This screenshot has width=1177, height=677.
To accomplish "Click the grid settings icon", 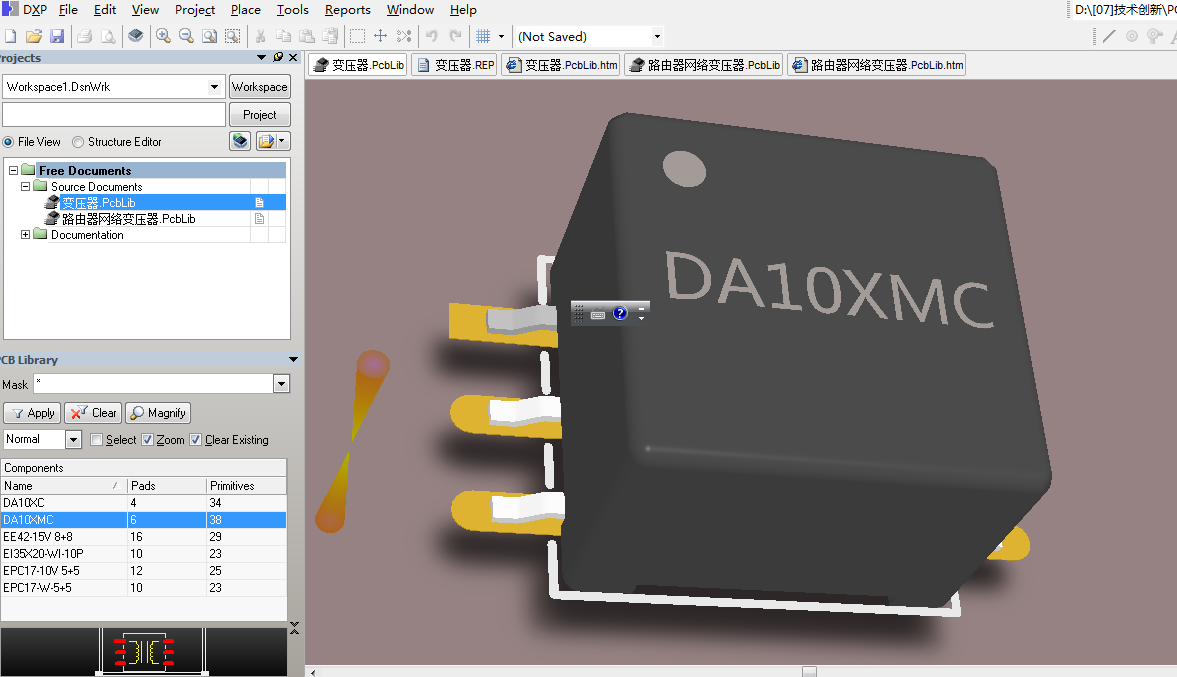I will tap(483, 36).
